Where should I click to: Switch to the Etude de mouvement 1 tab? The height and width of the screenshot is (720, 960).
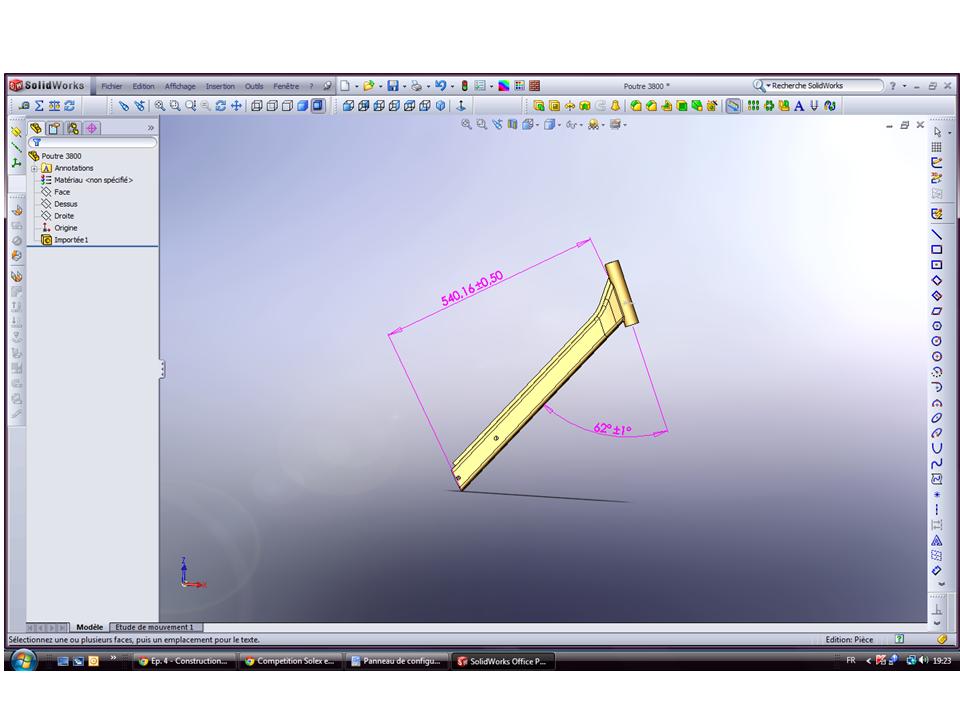click(x=153, y=627)
